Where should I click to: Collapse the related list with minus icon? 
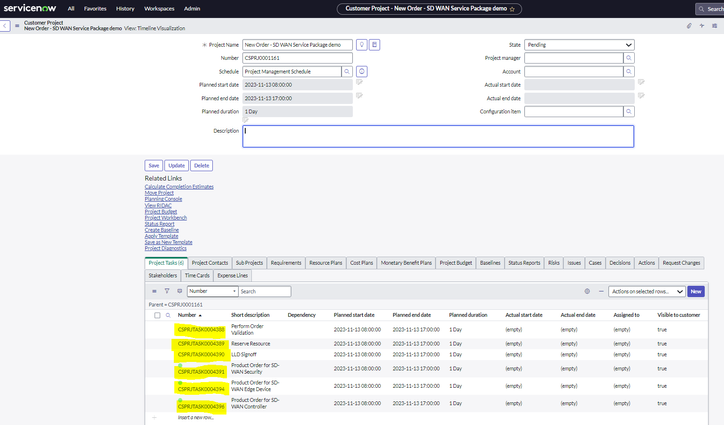click(x=601, y=291)
